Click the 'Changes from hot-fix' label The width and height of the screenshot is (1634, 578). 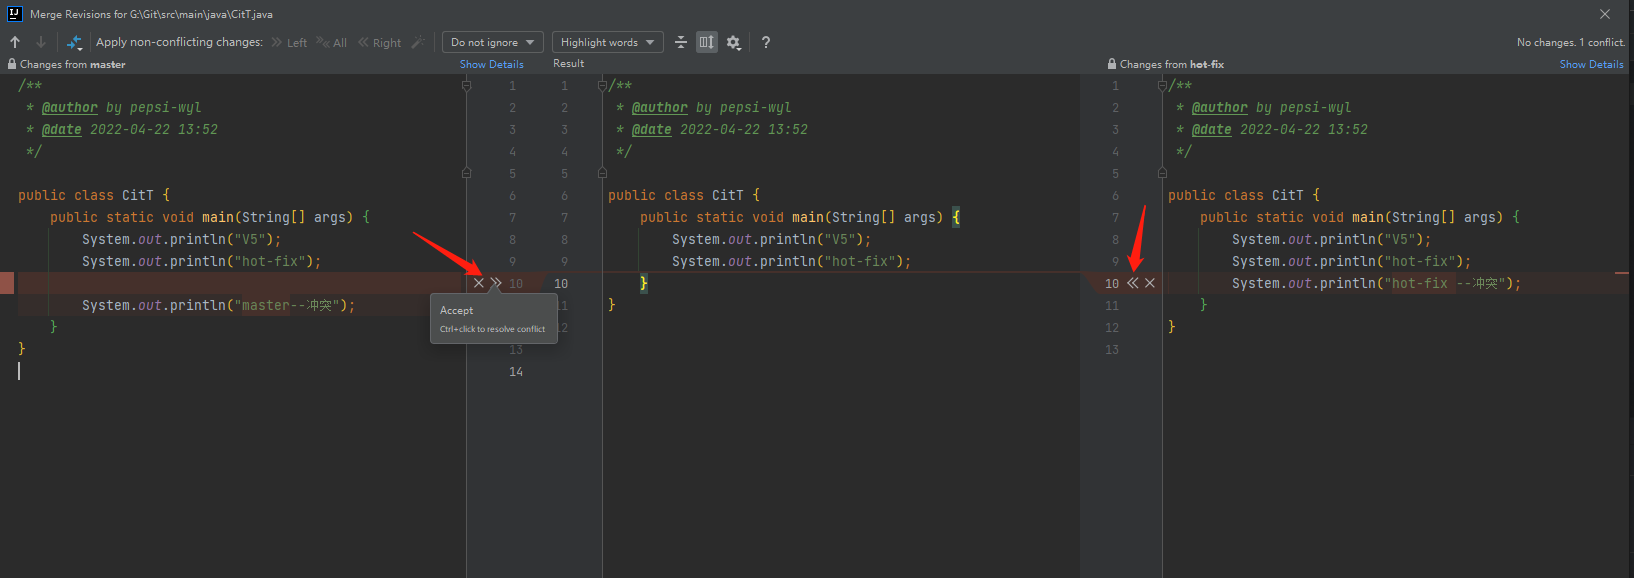click(1172, 64)
